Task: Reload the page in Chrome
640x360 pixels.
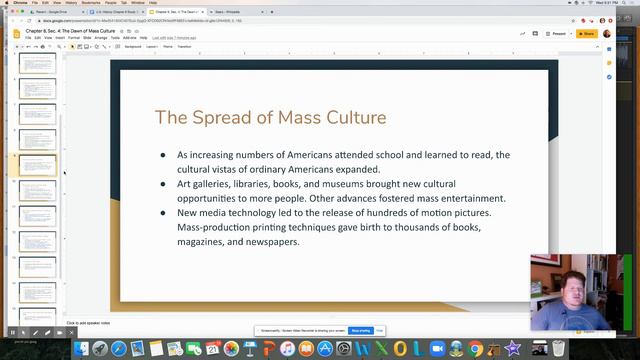Action: coord(29,20)
